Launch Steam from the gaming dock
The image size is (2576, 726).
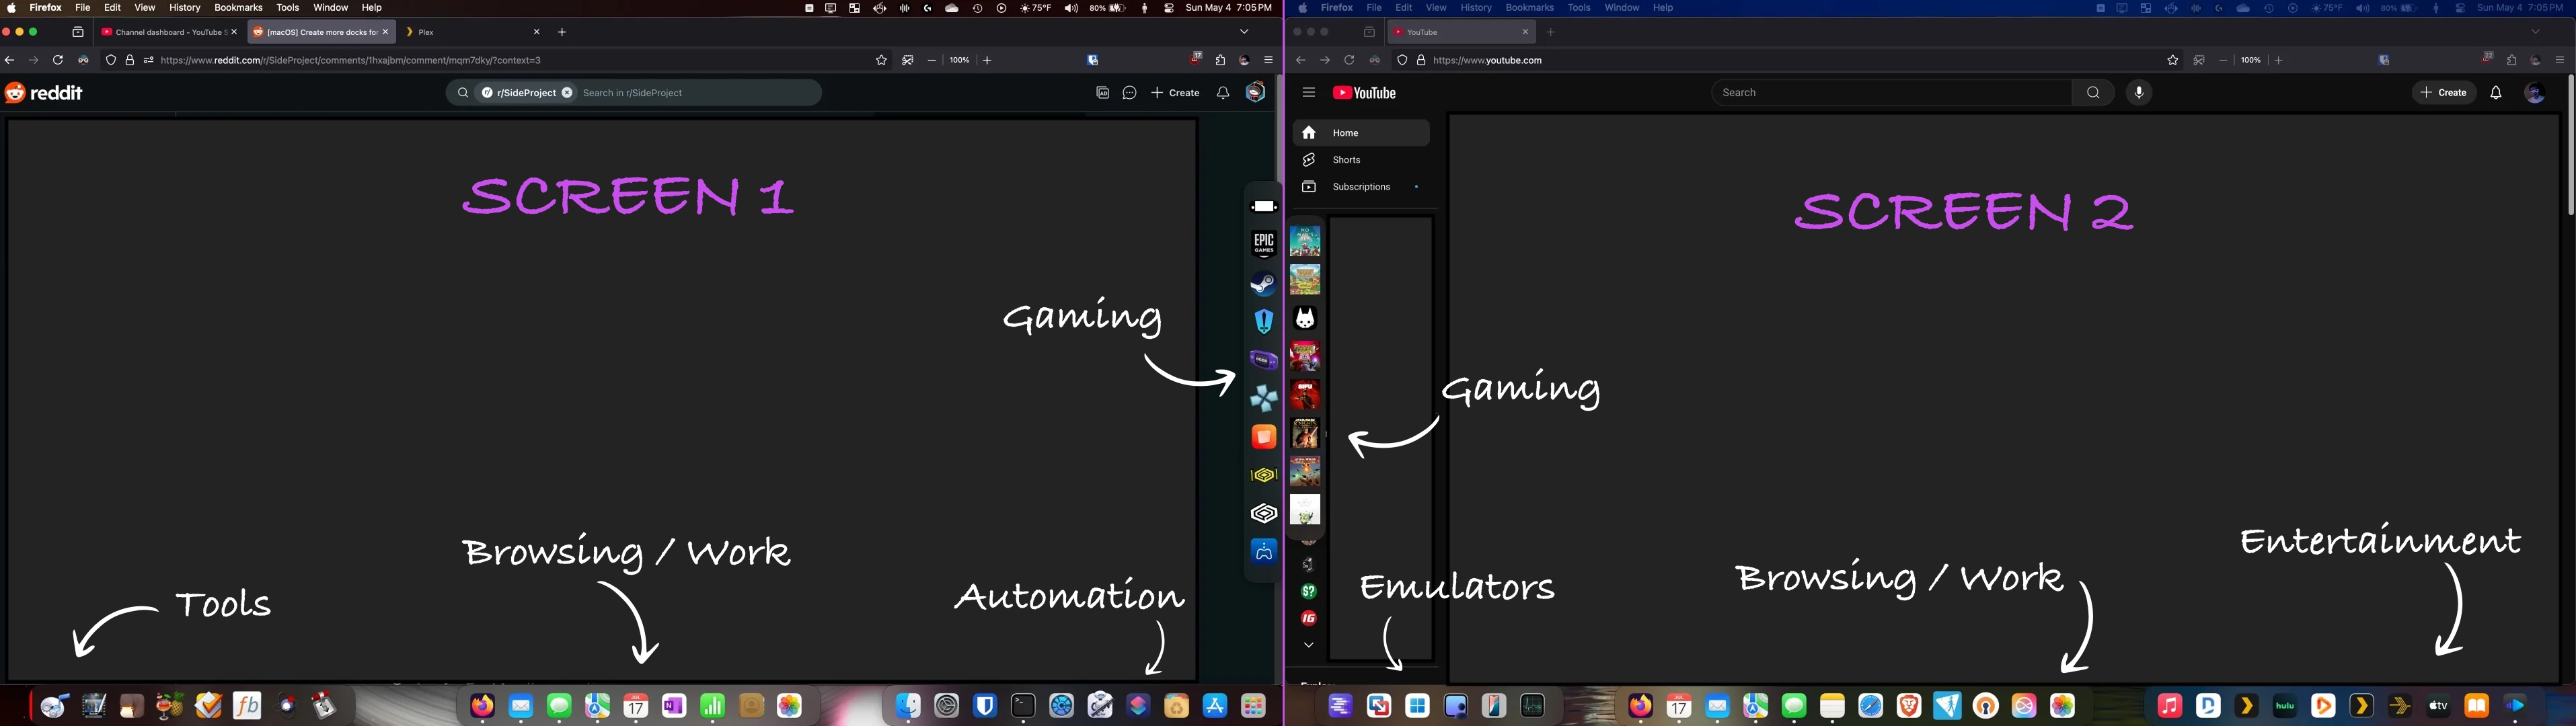1263,284
